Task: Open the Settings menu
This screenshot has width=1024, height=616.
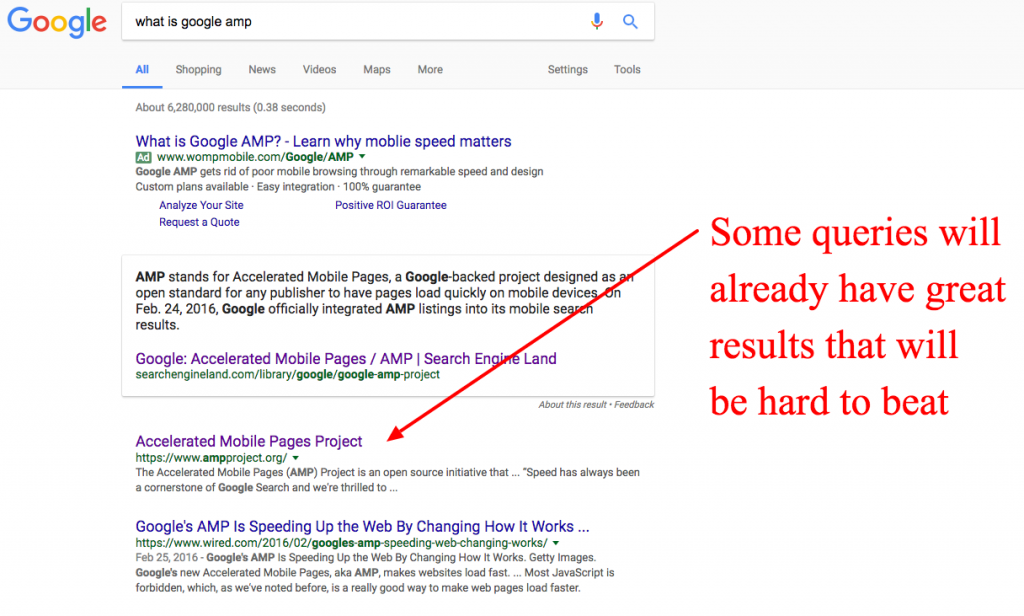Action: point(568,69)
